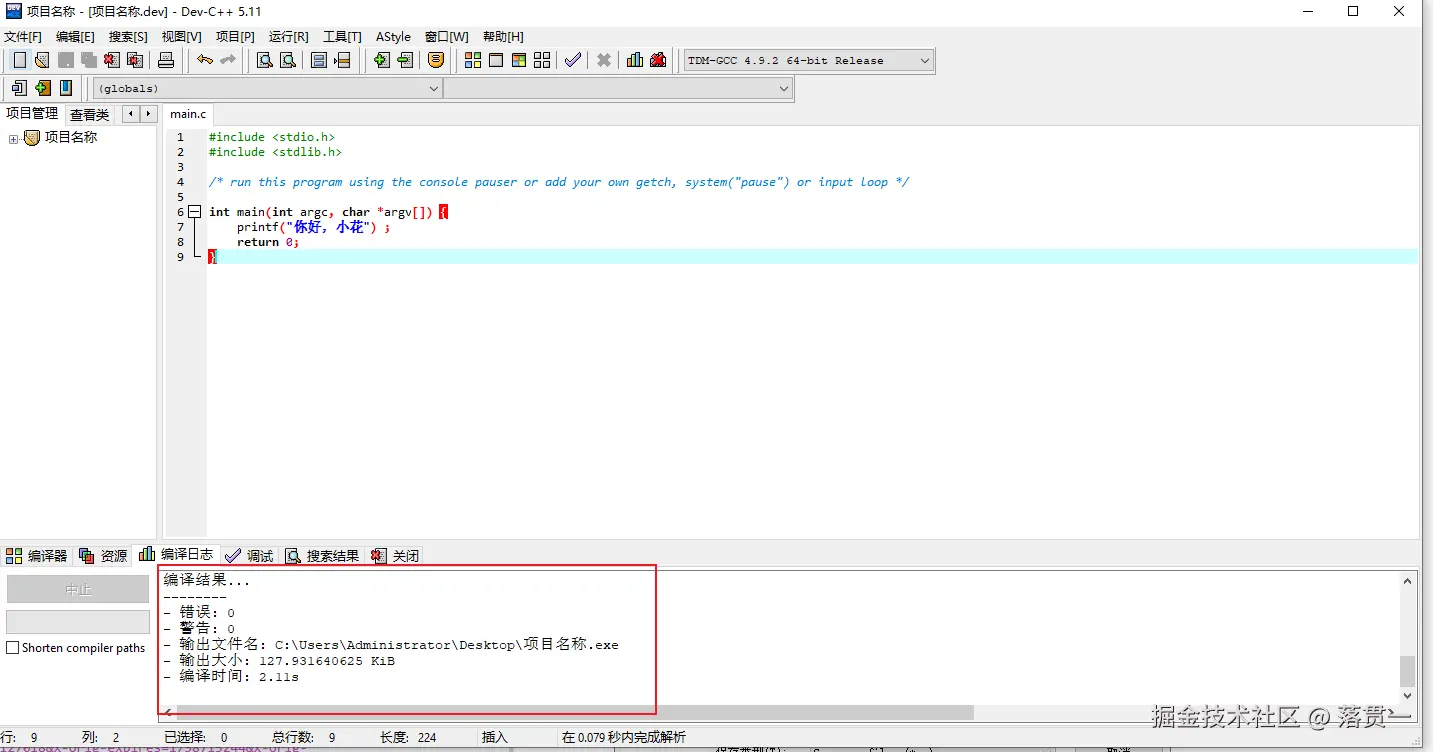The image size is (1433, 752).
Task: Compile the project with four-square icon
Action: tap(473, 60)
